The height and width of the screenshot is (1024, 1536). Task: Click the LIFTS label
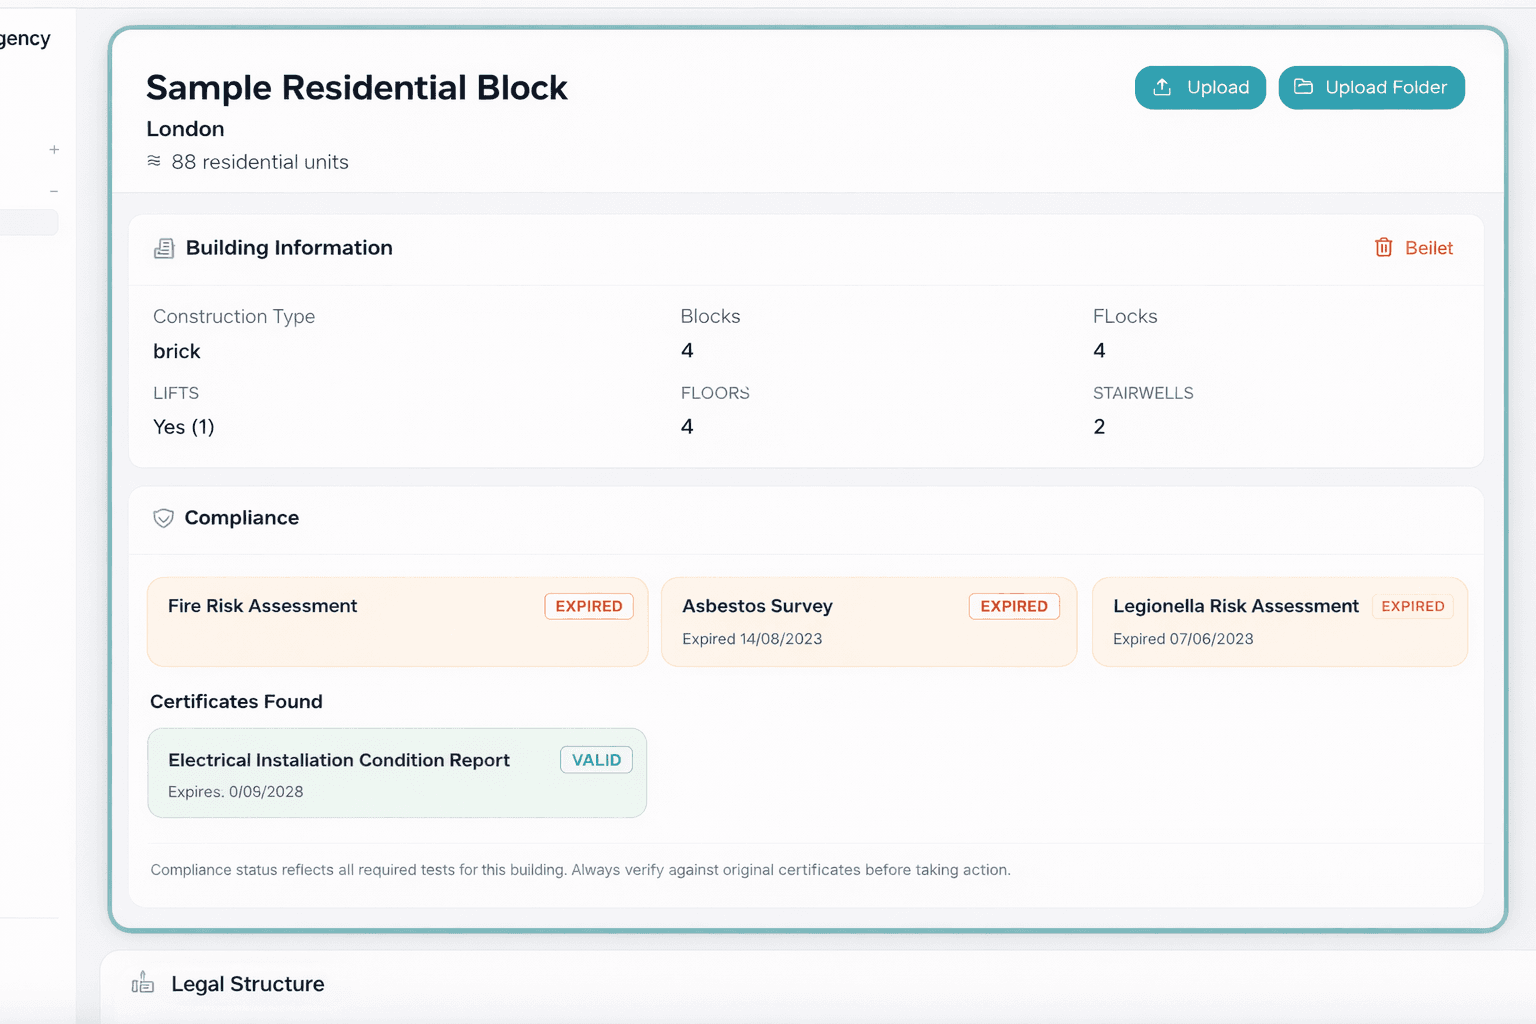pos(176,393)
